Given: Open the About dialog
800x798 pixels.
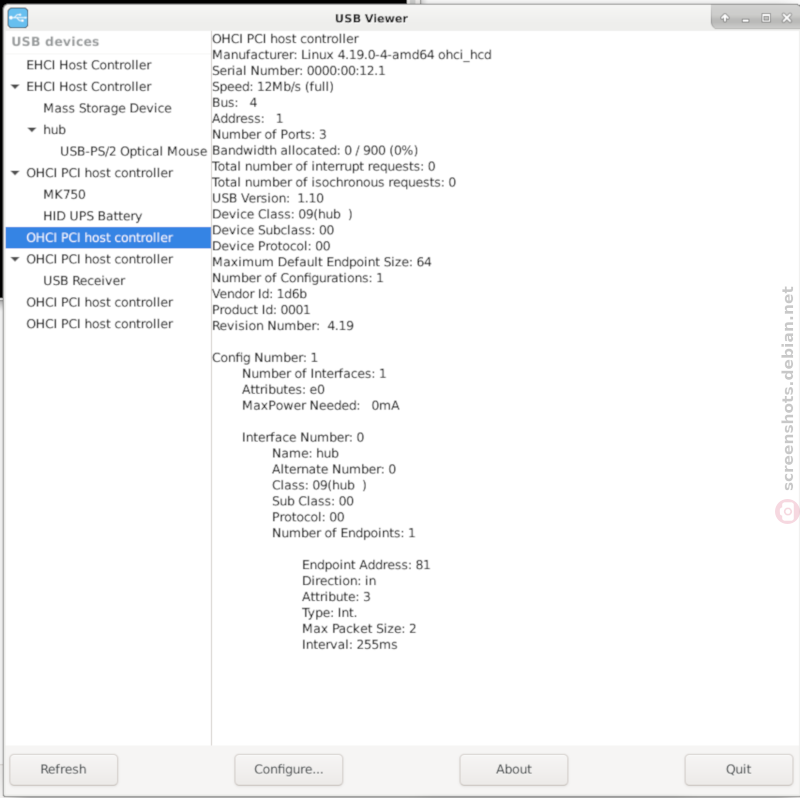Looking at the screenshot, I should pos(513,769).
